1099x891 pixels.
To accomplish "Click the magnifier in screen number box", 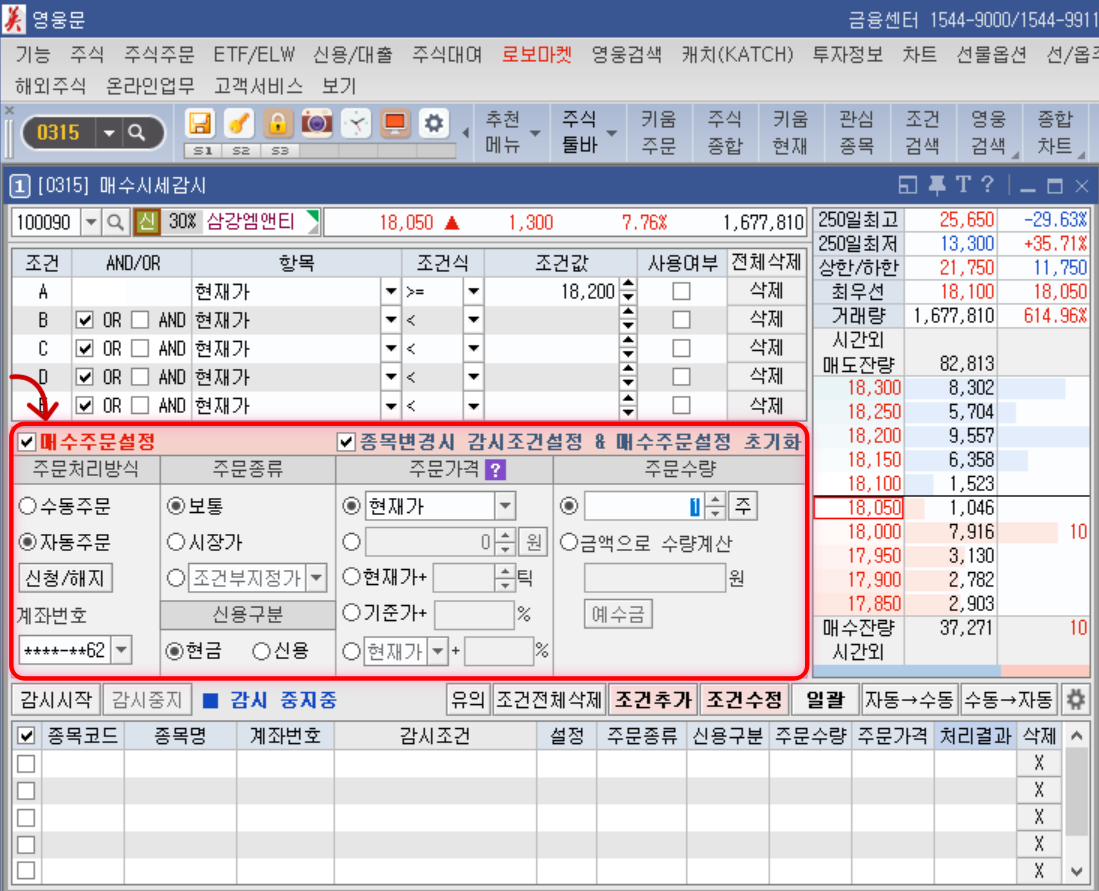I will click(137, 132).
